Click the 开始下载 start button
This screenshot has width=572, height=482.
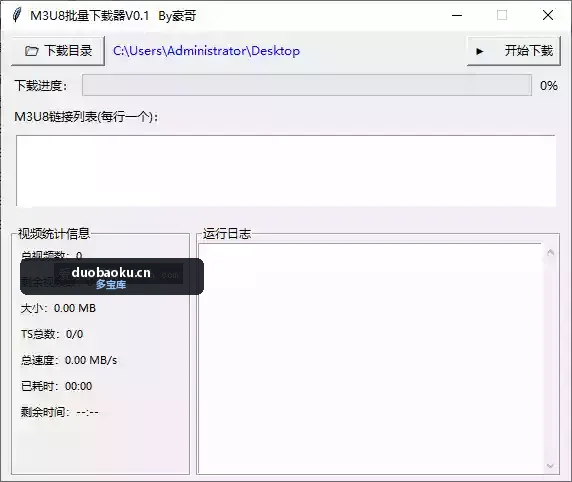point(514,51)
